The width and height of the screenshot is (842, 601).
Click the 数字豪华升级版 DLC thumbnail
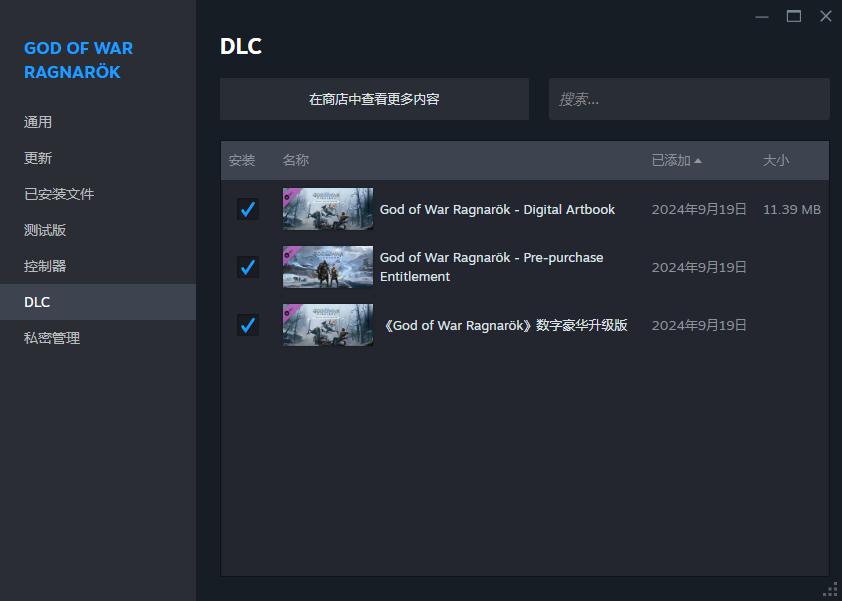(328, 325)
